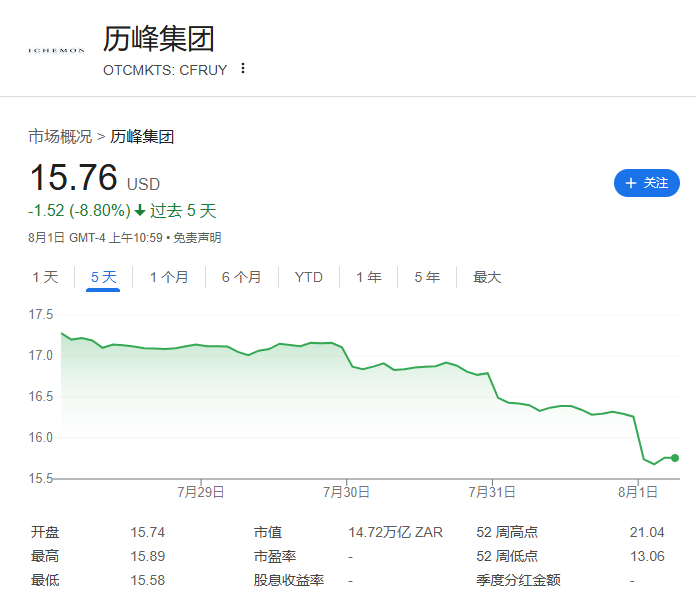Open the 免责声明 disclaimer link
Viewport: 696px width, 606px height.
point(197,238)
